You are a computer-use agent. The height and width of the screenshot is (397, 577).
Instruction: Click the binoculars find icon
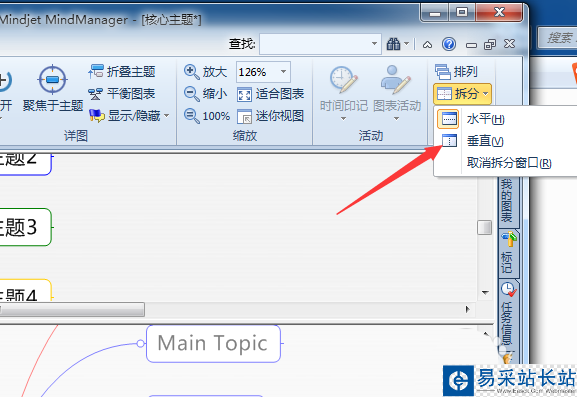coord(393,44)
